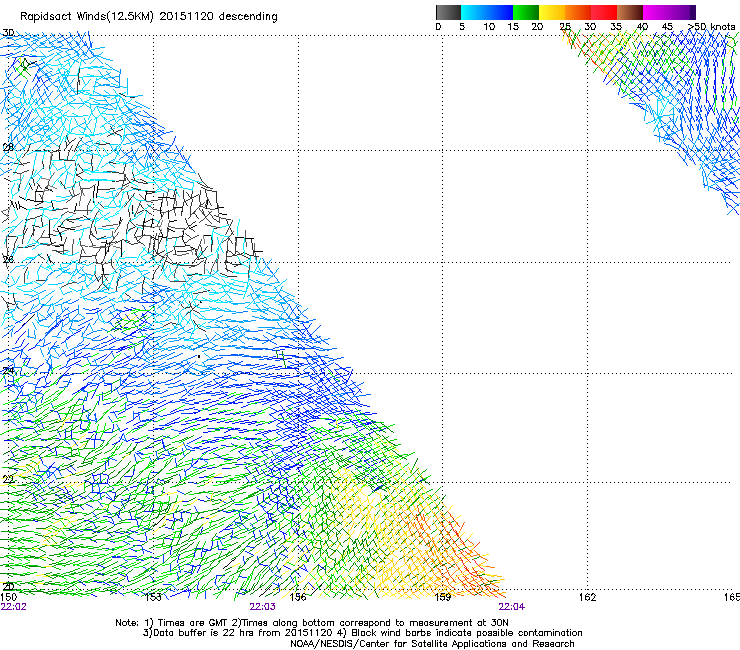This screenshot has height=650, width=740.
Task: Click the longitude label '153'
Action: pos(153,597)
